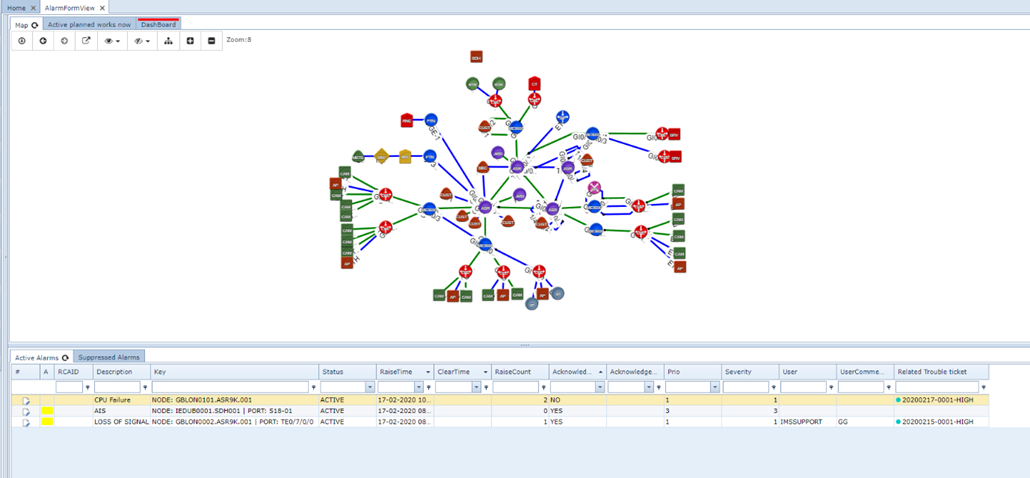The height and width of the screenshot is (478, 1030).
Task: Click the refresh icon on Active Alarms tab
Action: [x=66, y=357]
